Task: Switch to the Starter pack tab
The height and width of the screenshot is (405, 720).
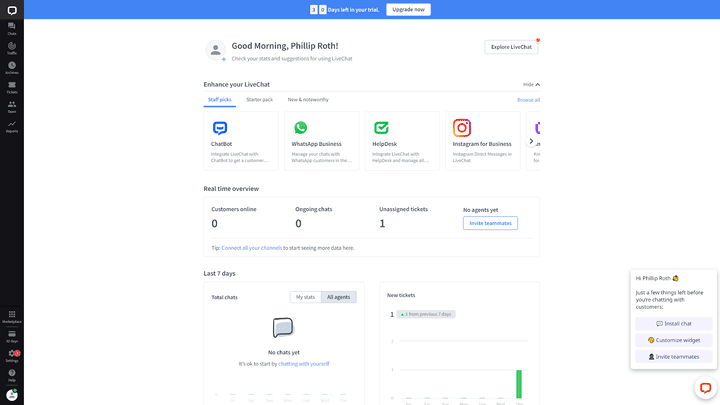Action: (x=259, y=100)
